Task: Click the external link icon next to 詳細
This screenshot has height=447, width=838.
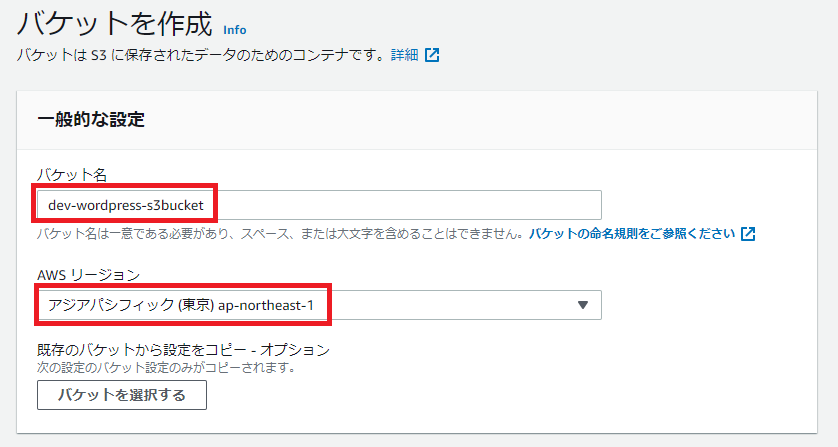Action: (x=432, y=55)
